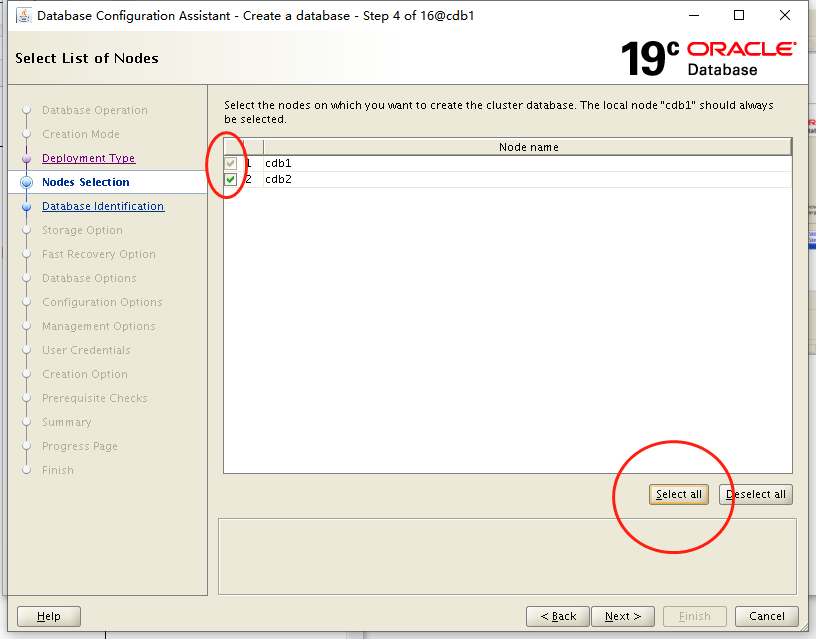Select the cdb1 node name cell

coord(528,163)
